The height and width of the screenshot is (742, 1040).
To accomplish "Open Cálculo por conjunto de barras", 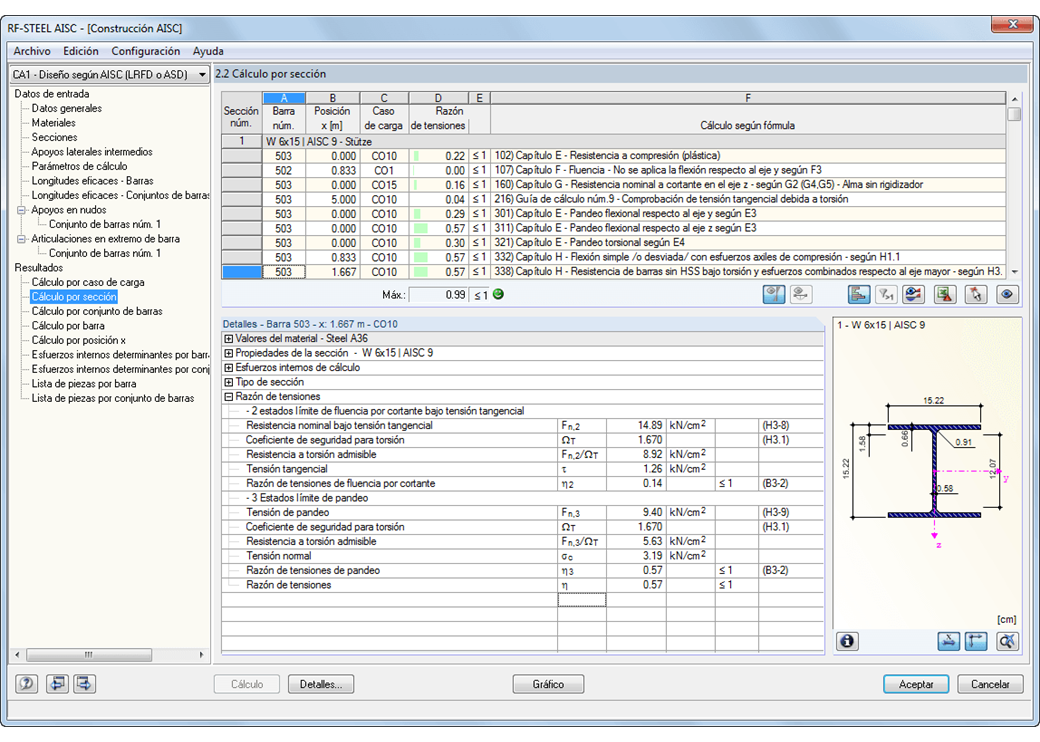I will 98,312.
